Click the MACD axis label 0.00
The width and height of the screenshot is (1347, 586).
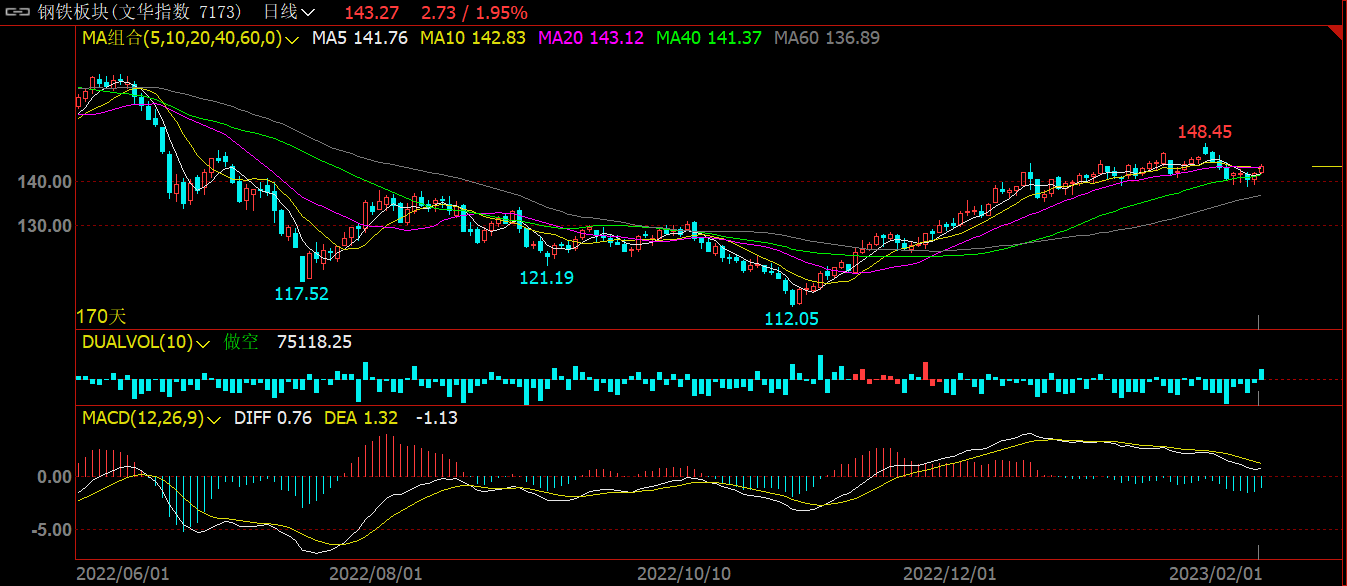[x=53, y=477]
